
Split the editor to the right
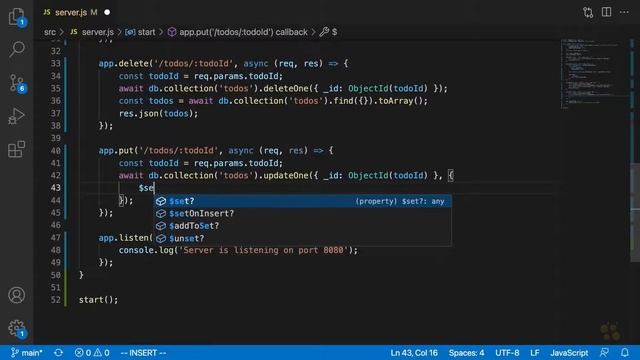tap(607, 12)
